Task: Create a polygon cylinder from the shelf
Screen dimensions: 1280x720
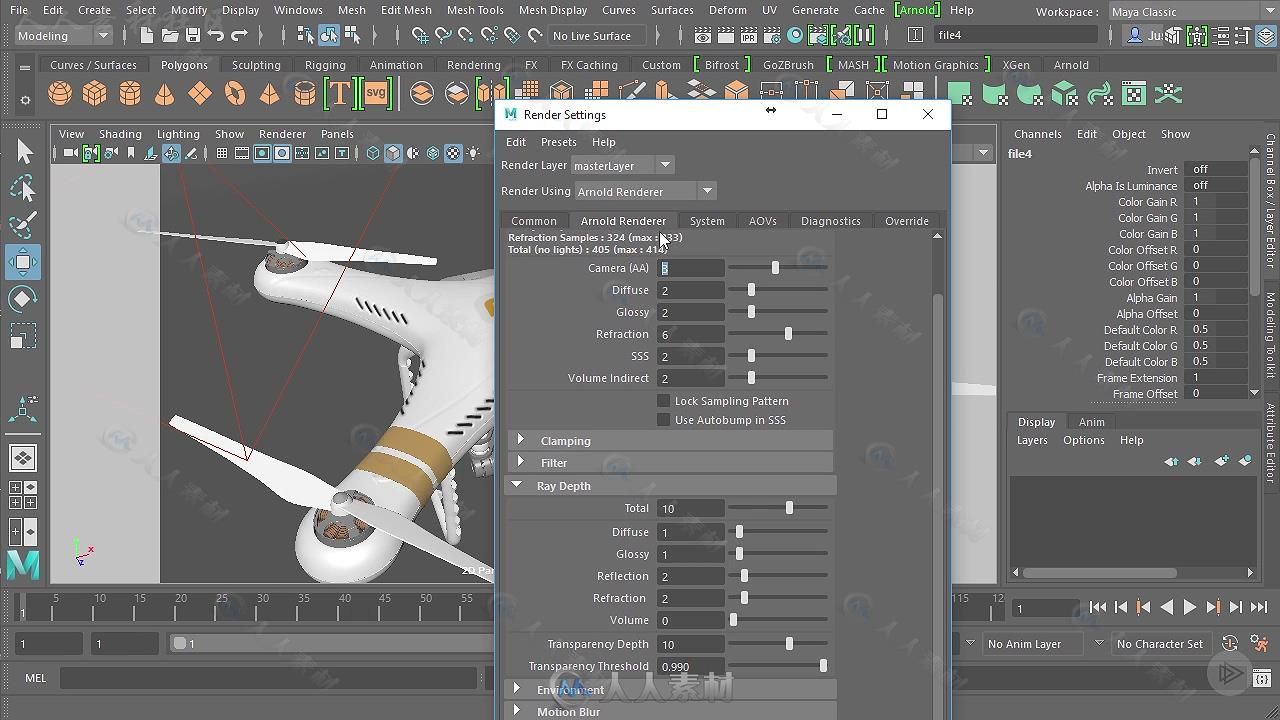Action: (130, 94)
